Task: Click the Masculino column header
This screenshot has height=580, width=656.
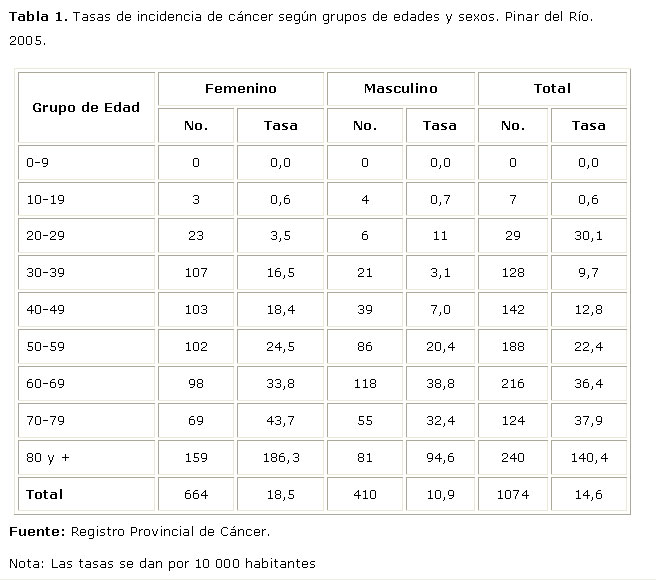Action: 400,89
